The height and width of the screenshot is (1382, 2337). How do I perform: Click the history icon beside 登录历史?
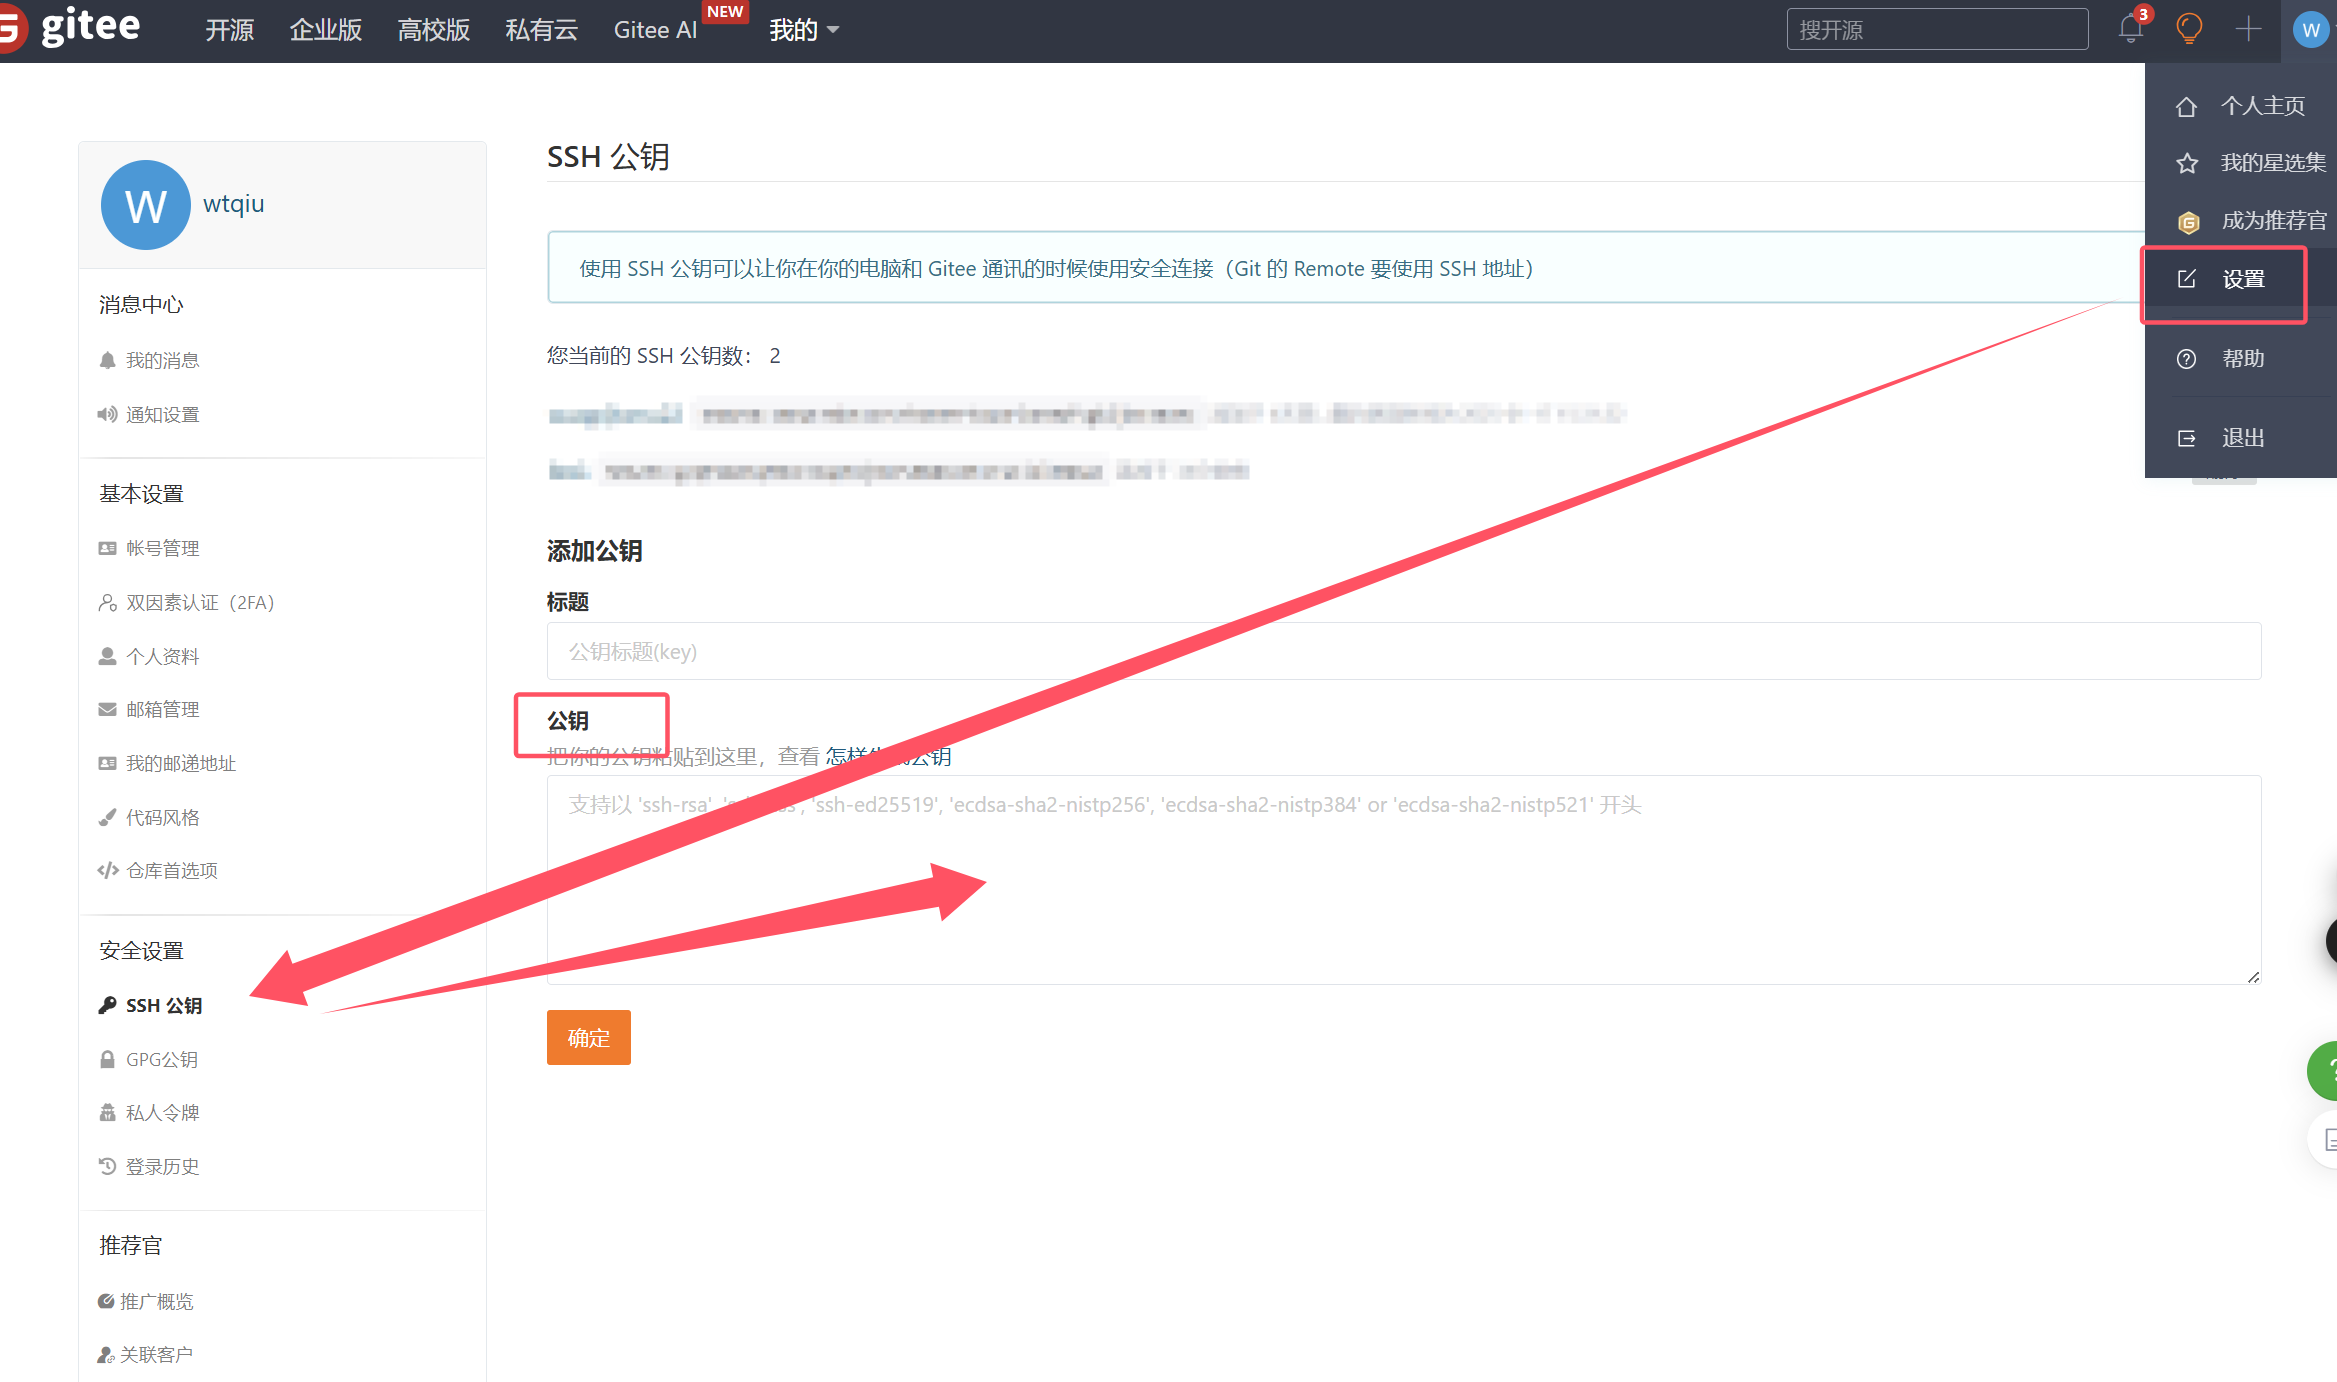(107, 1166)
